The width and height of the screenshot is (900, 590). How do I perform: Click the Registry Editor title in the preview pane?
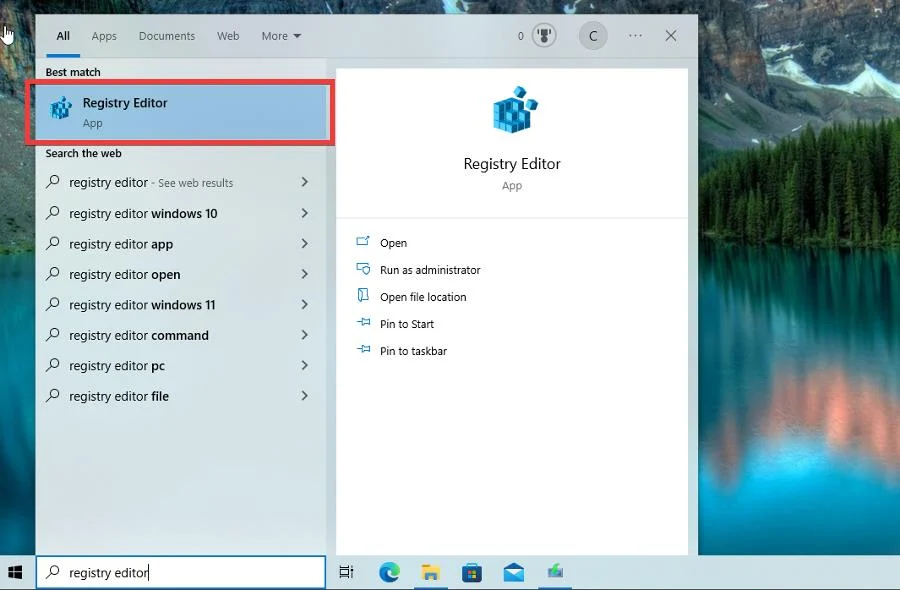(512, 164)
